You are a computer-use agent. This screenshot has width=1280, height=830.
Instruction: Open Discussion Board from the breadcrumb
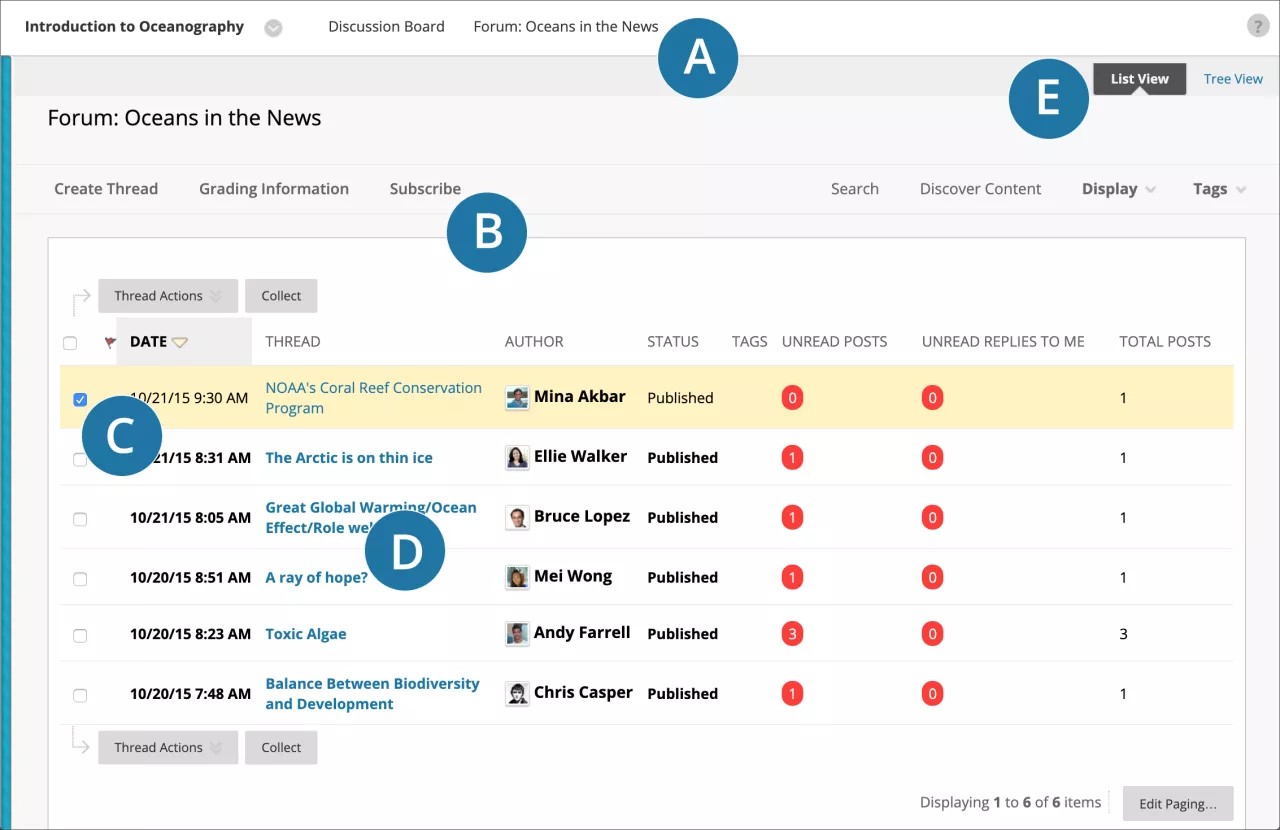[386, 26]
